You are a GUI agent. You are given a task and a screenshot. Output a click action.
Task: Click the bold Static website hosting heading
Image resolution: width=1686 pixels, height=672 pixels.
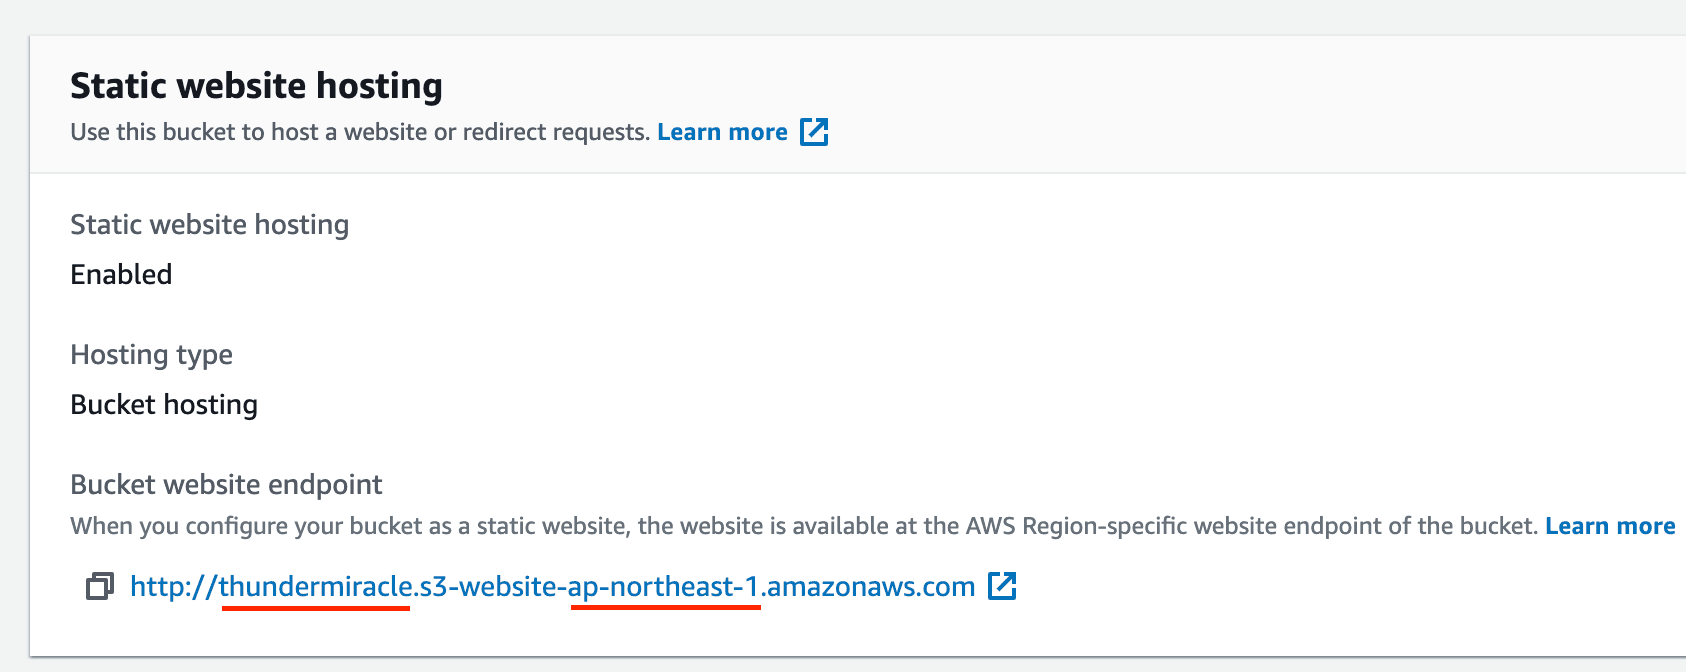tap(256, 86)
